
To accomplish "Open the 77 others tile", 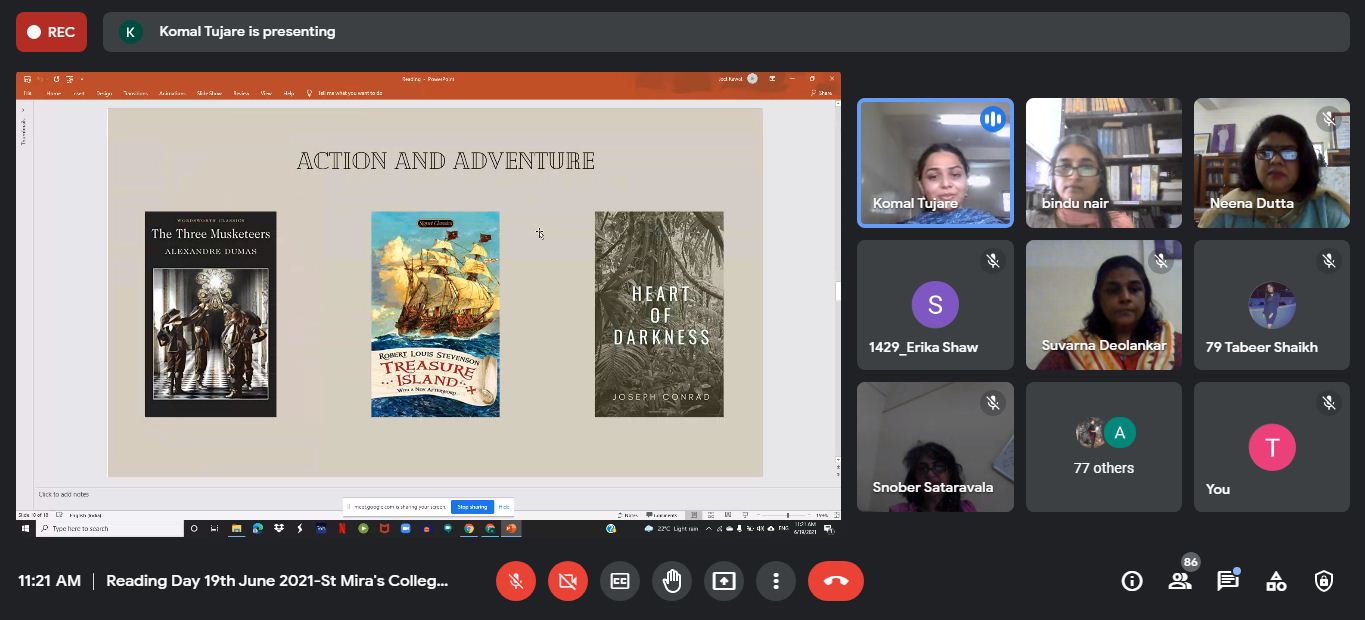I will (1103, 447).
